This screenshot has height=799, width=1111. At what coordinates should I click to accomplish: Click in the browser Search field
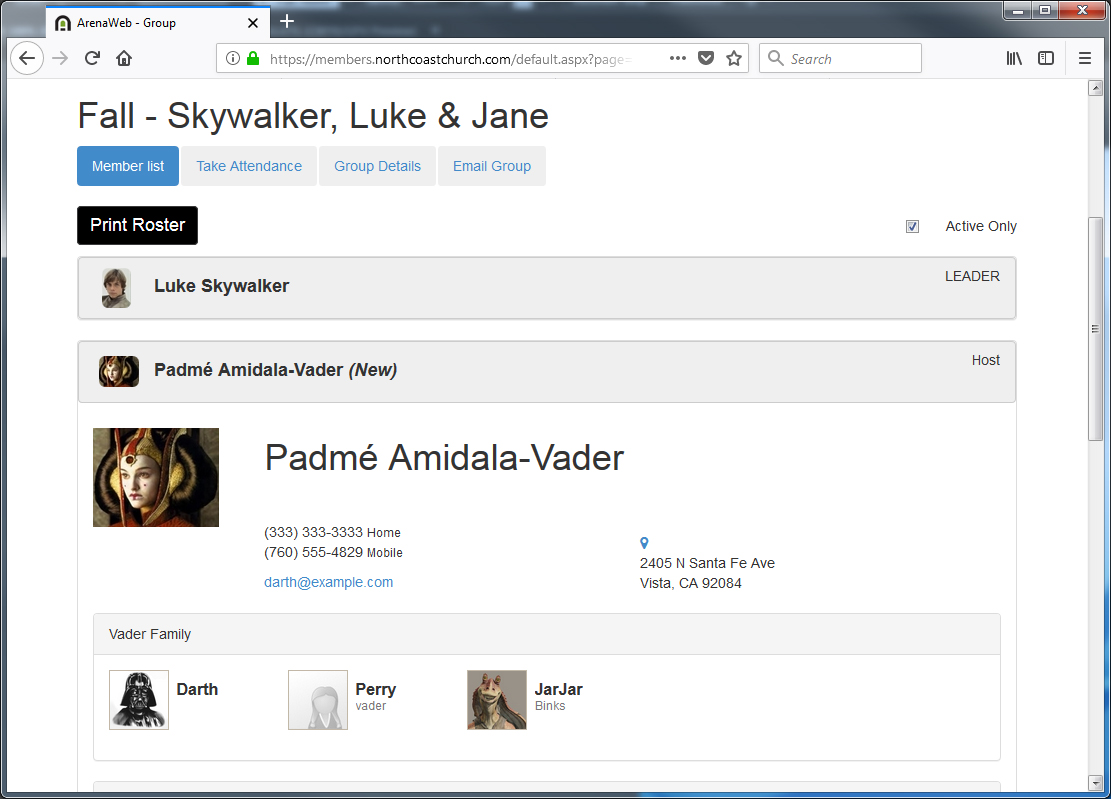point(850,59)
